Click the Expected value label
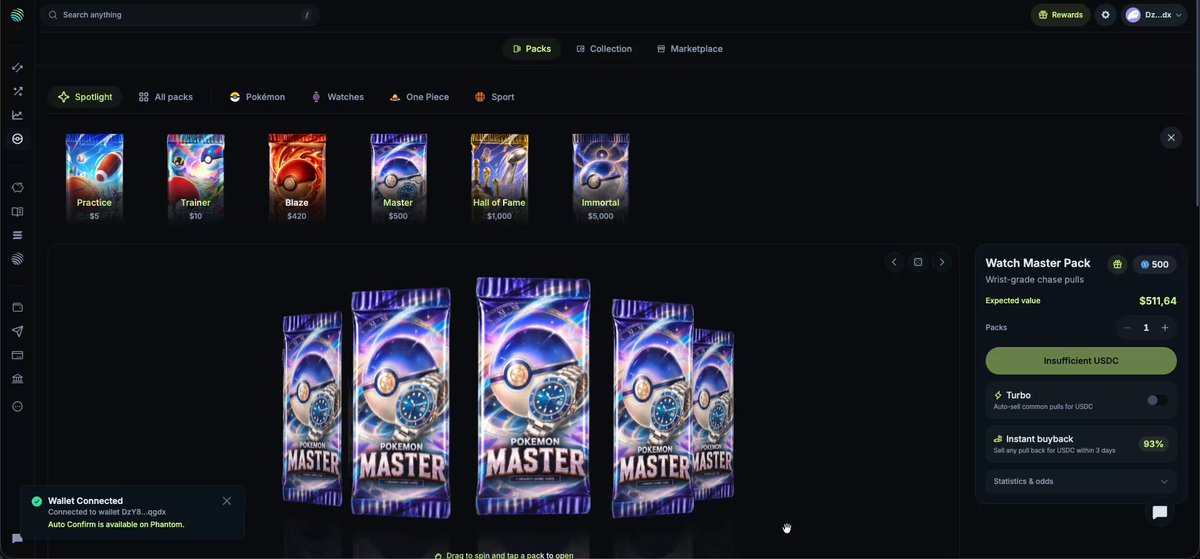This screenshot has height=559, width=1200. coord(1013,301)
